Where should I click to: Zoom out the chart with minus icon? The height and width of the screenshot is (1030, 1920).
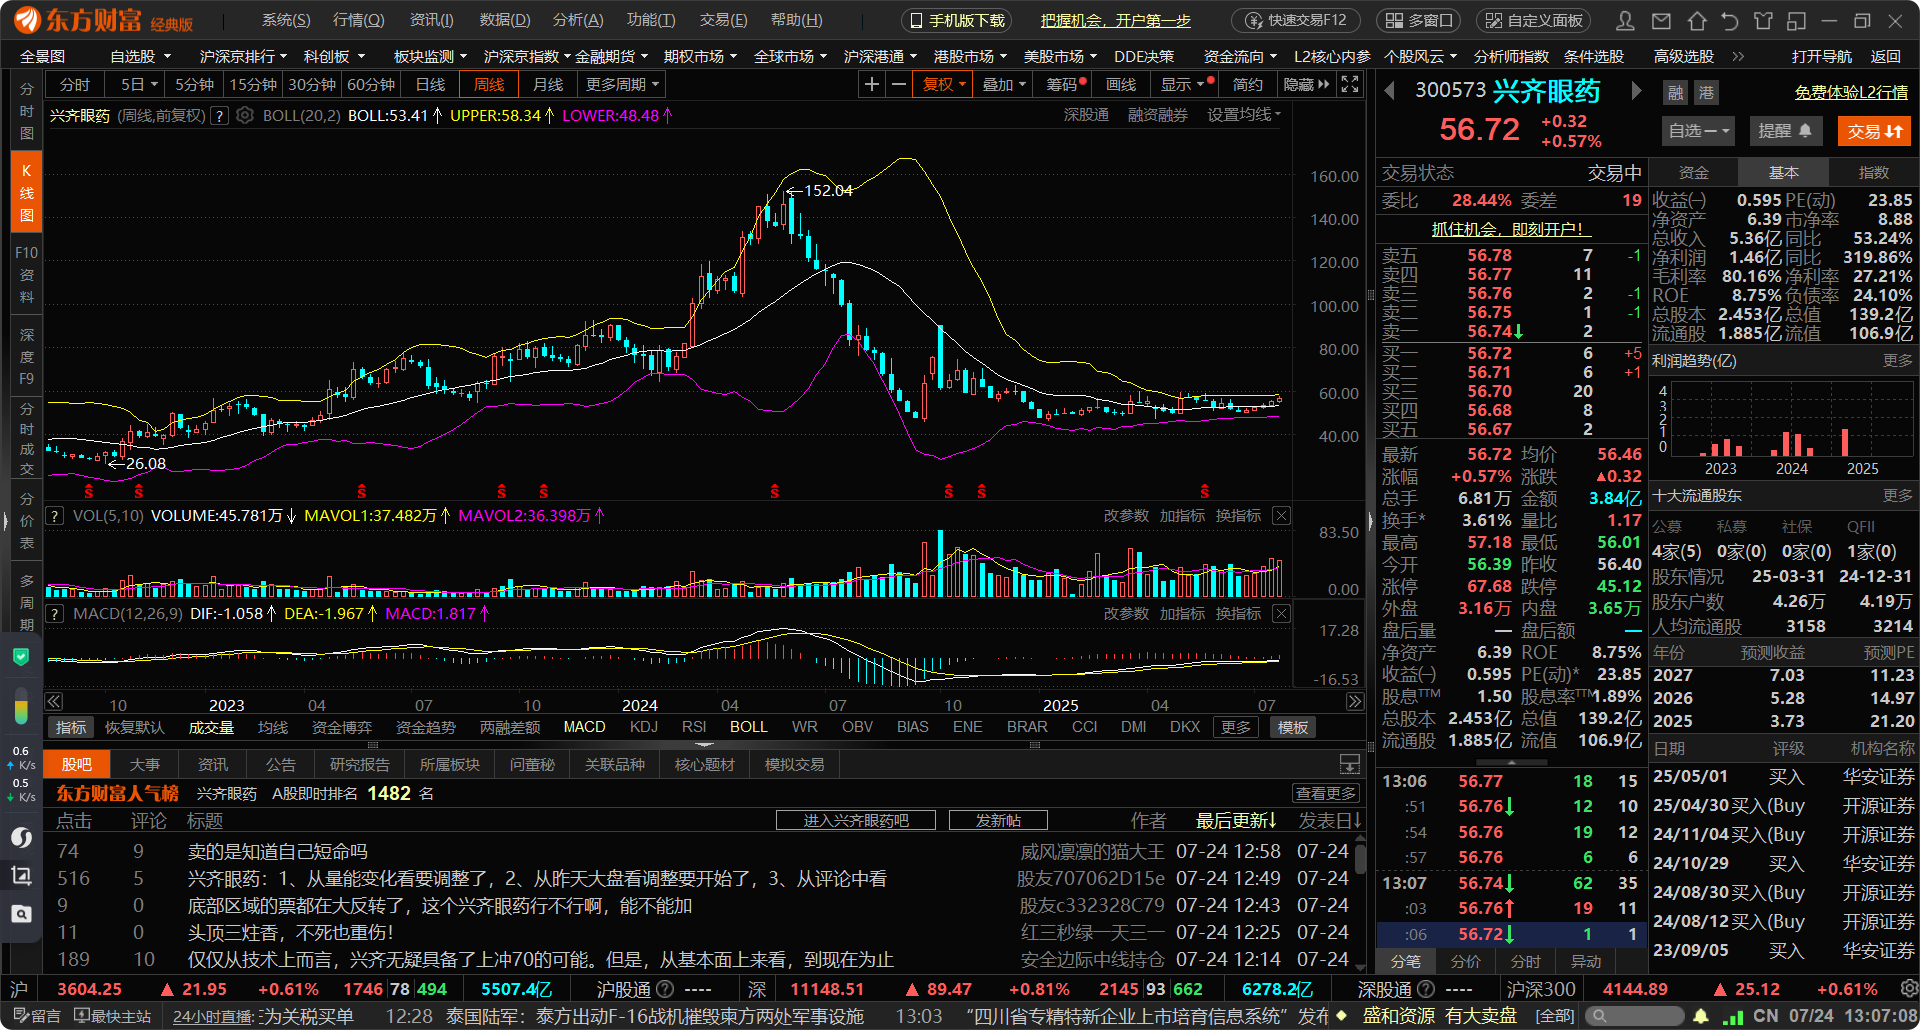point(899,84)
